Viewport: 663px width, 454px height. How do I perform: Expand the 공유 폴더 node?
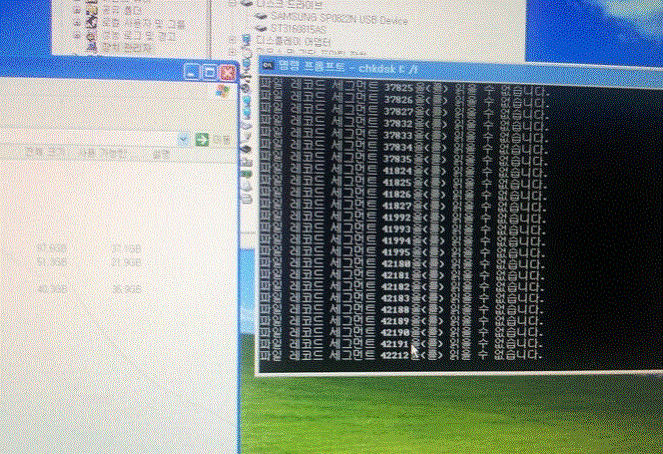[77, 9]
